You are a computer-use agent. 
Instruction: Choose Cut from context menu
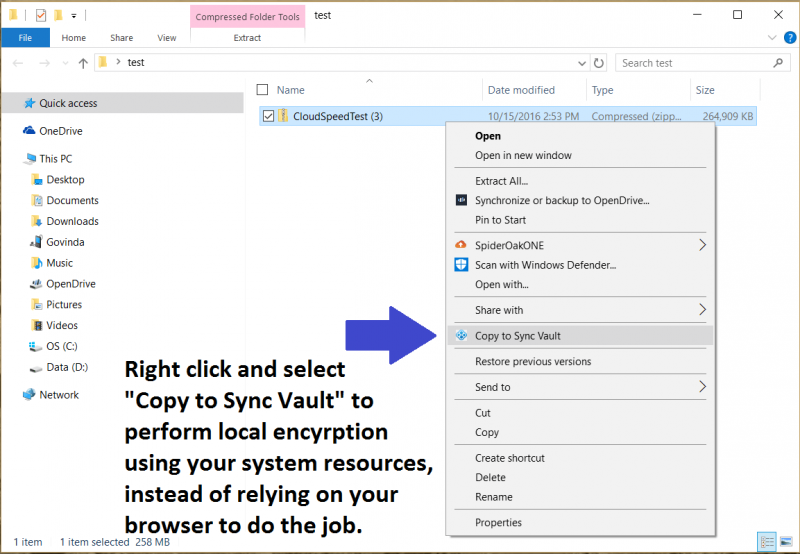[580, 413]
